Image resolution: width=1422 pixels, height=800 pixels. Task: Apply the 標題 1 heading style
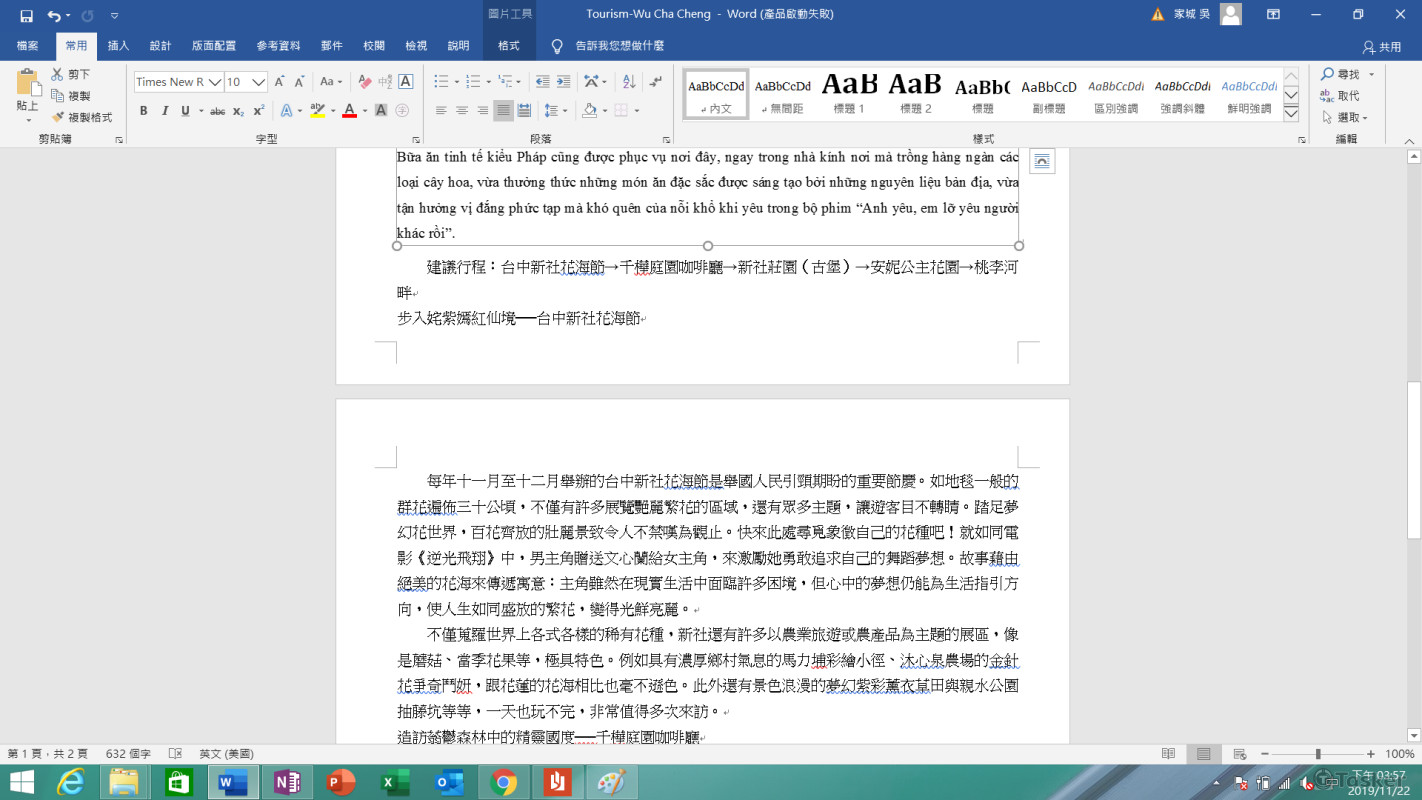tap(849, 94)
